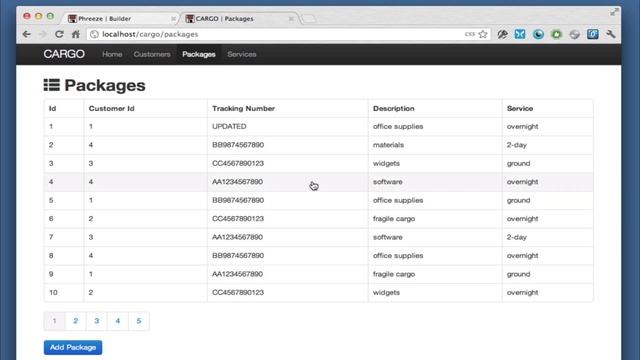Open the wrench settings menu

click(611, 34)
